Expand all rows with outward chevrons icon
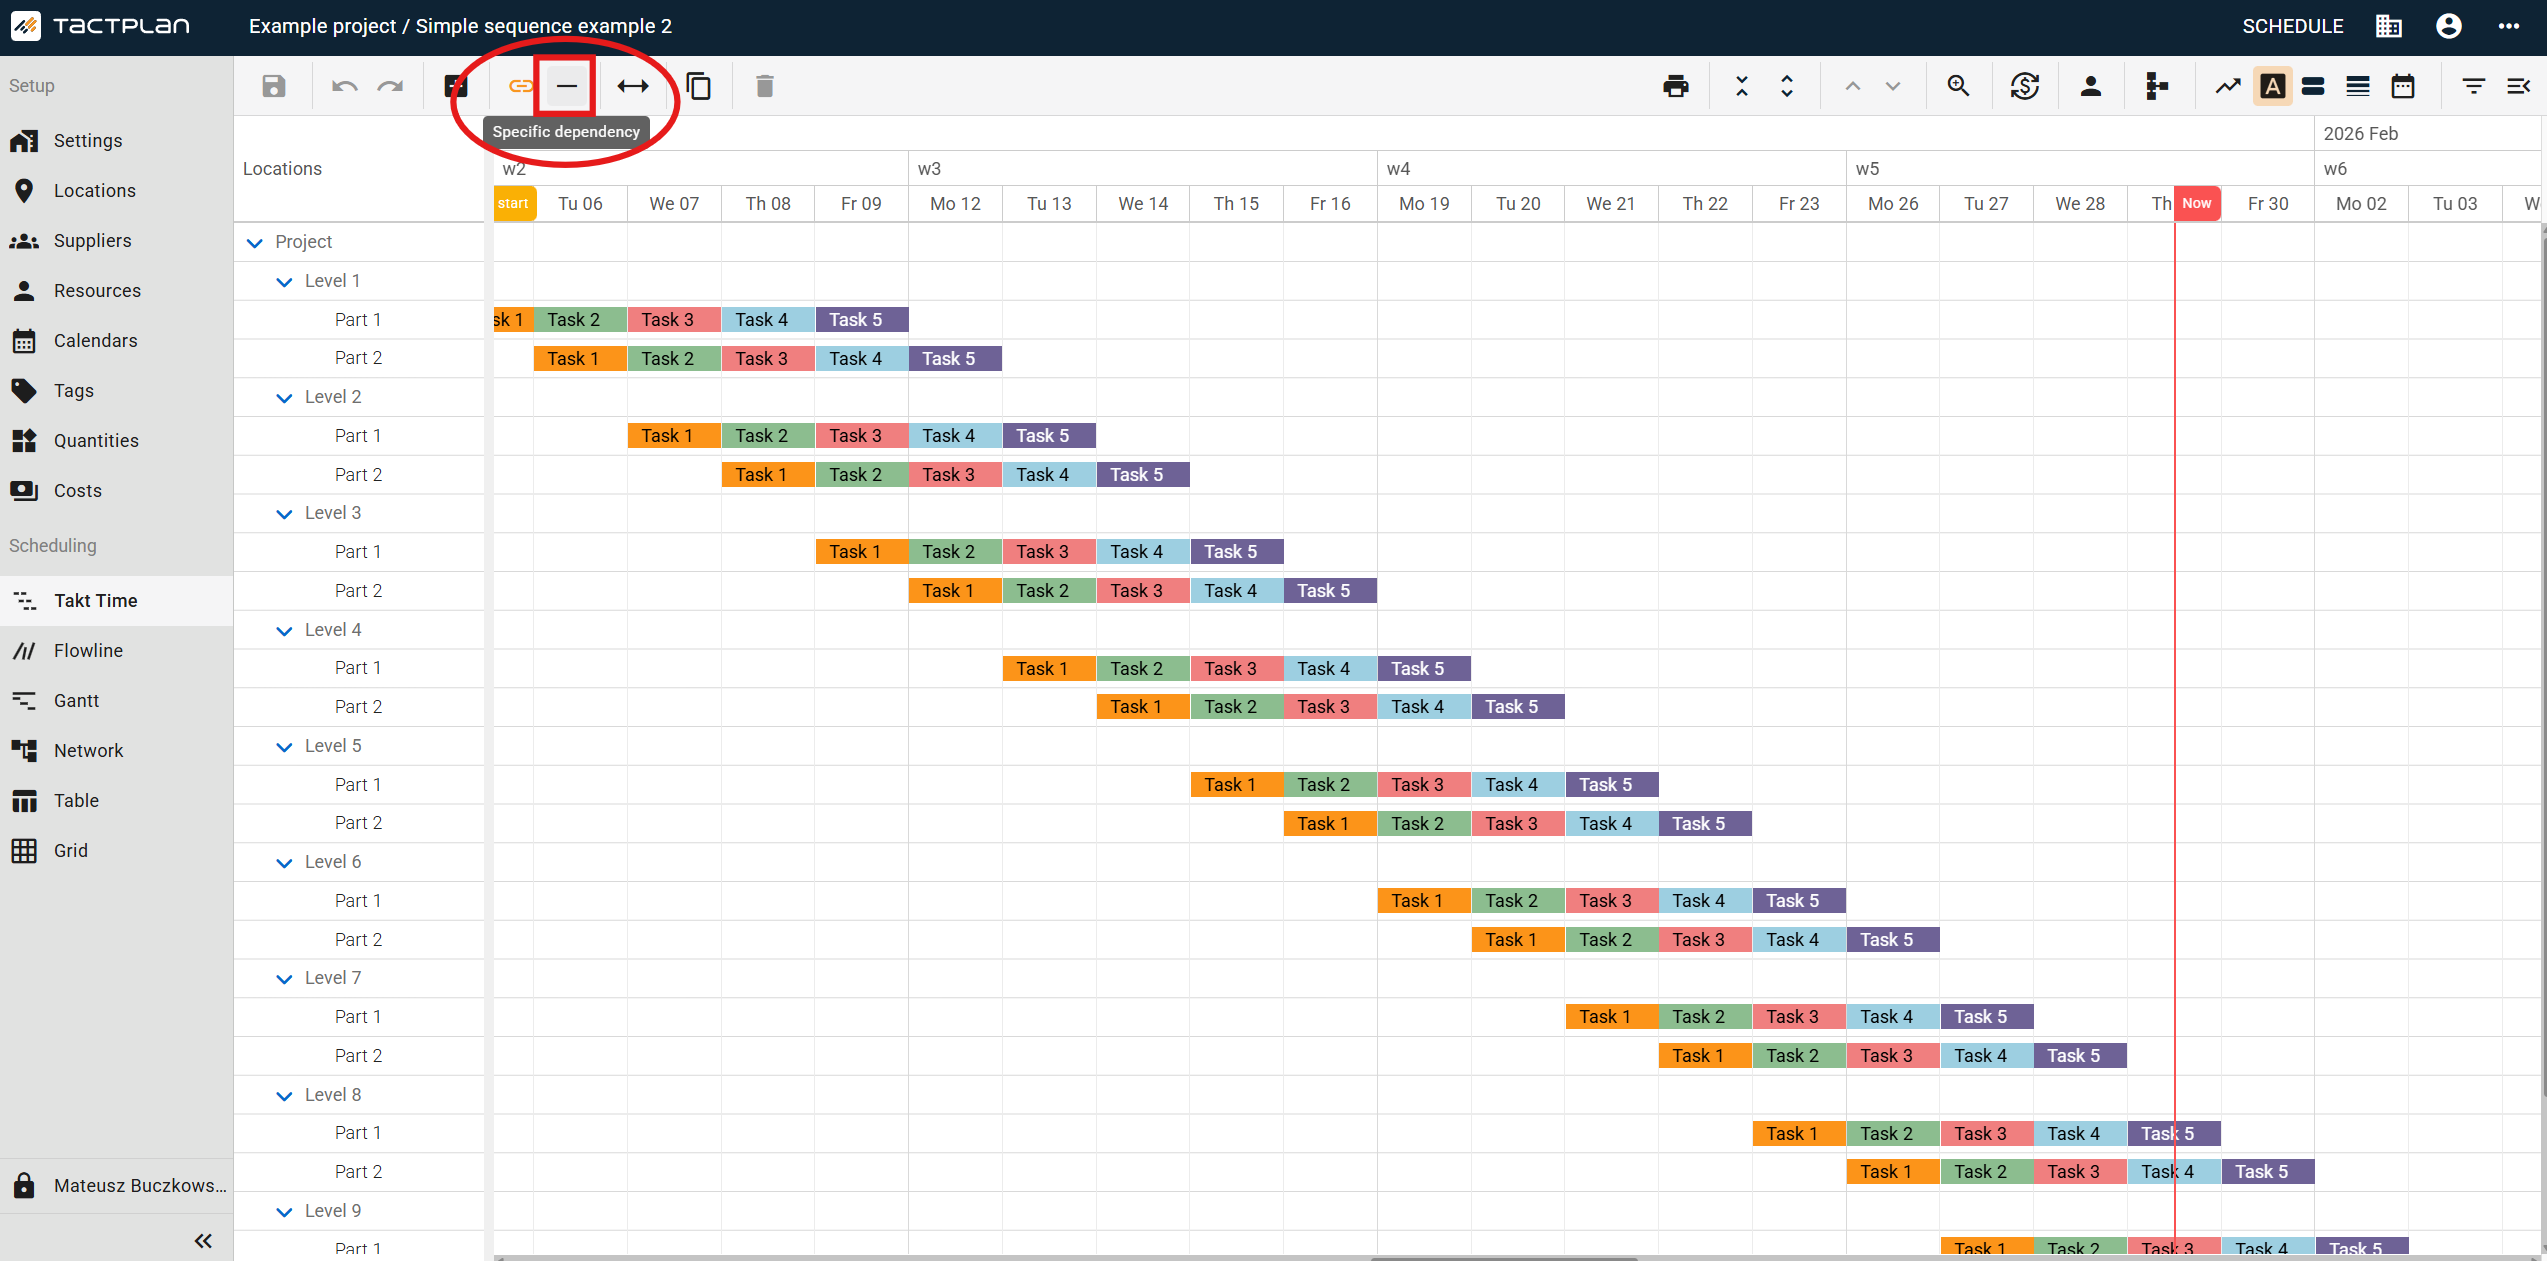 click(1787, 86)
